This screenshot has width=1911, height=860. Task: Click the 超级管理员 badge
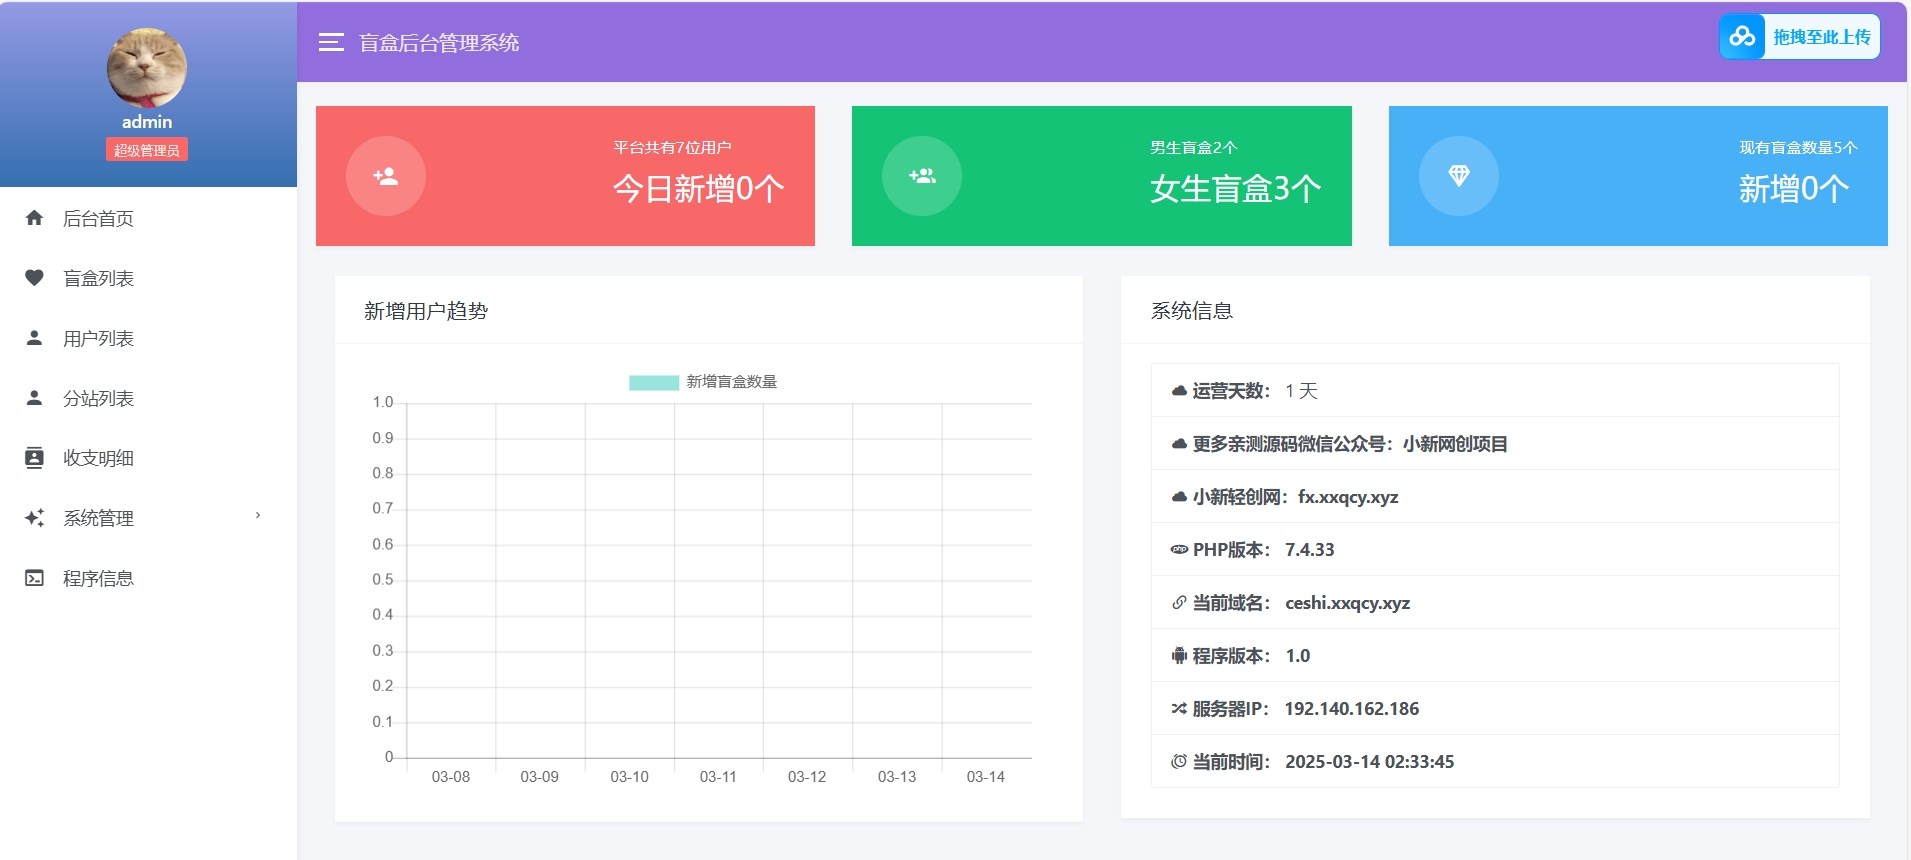147,150
